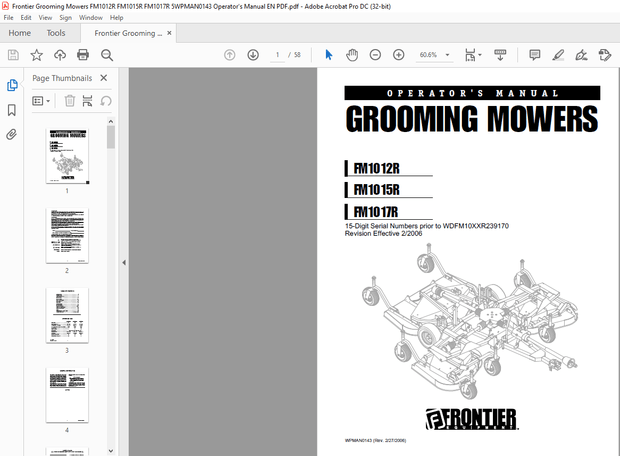Expand the fit page tool arrow
620x456 pixels.
click(x=480, y=55)
